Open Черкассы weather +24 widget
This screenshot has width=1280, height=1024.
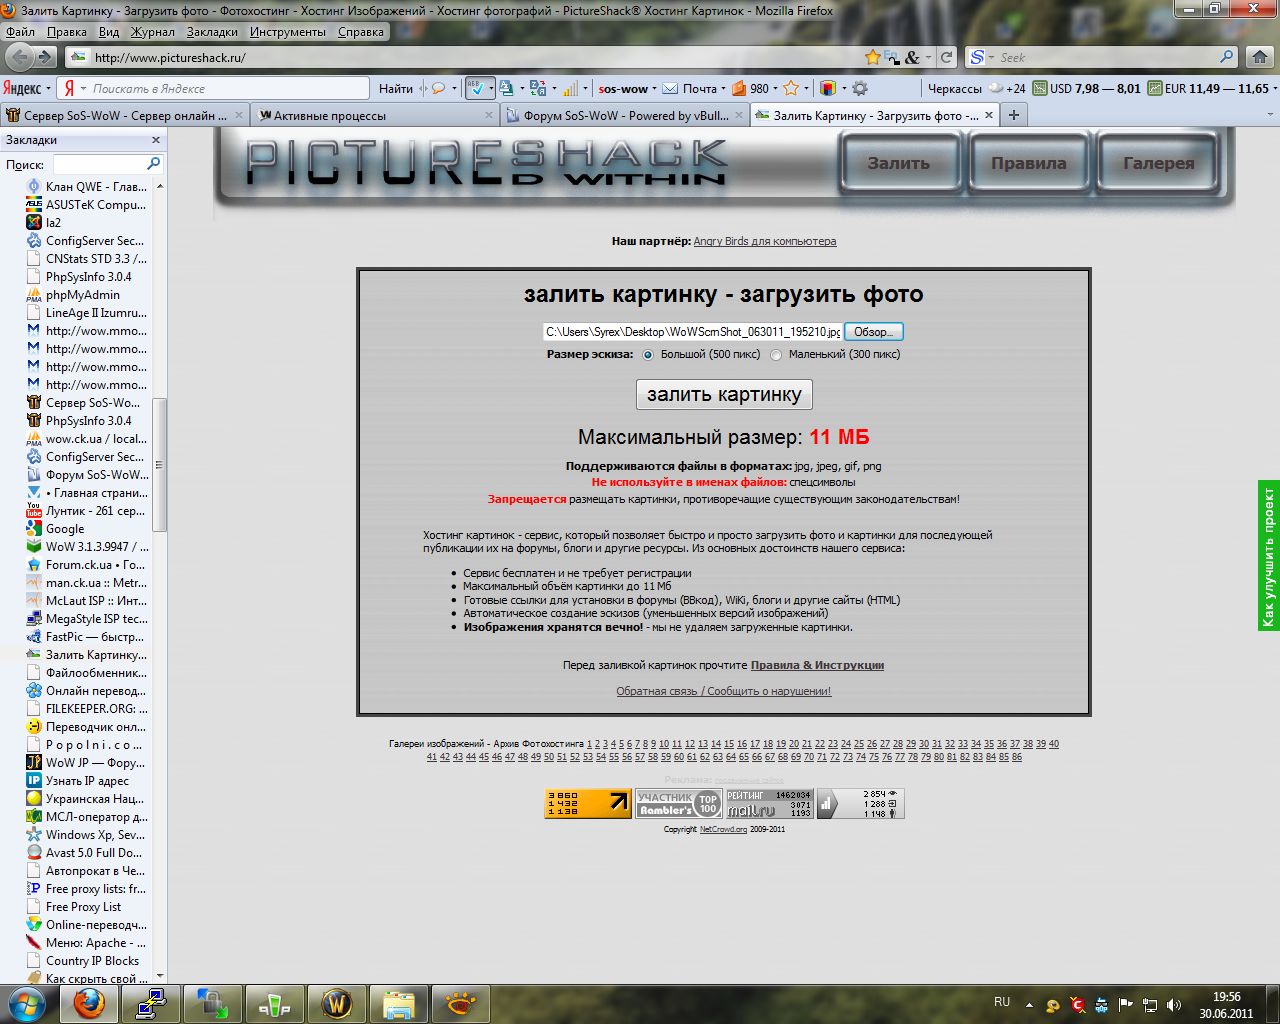click(x=976, y=88)
